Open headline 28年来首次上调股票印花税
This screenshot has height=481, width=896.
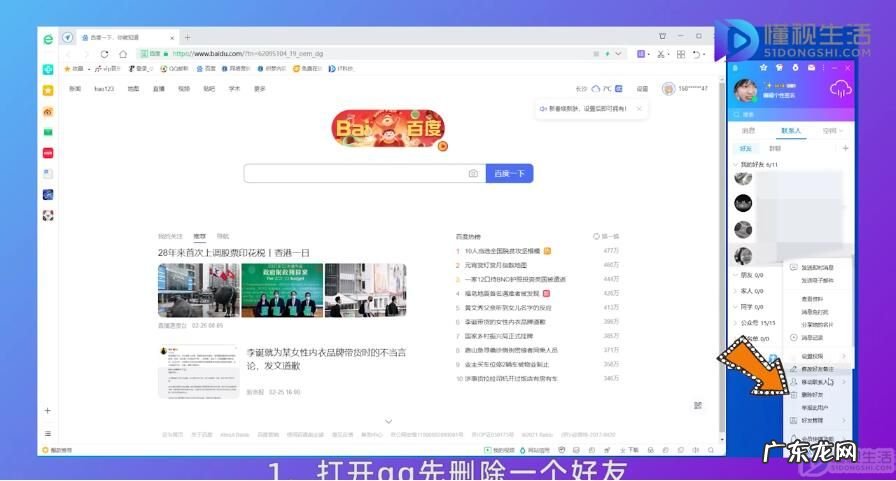click(x=234, y=252)
